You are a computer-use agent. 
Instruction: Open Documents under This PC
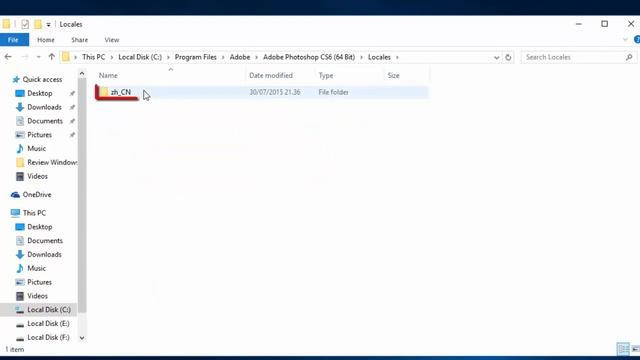point(44,241)
